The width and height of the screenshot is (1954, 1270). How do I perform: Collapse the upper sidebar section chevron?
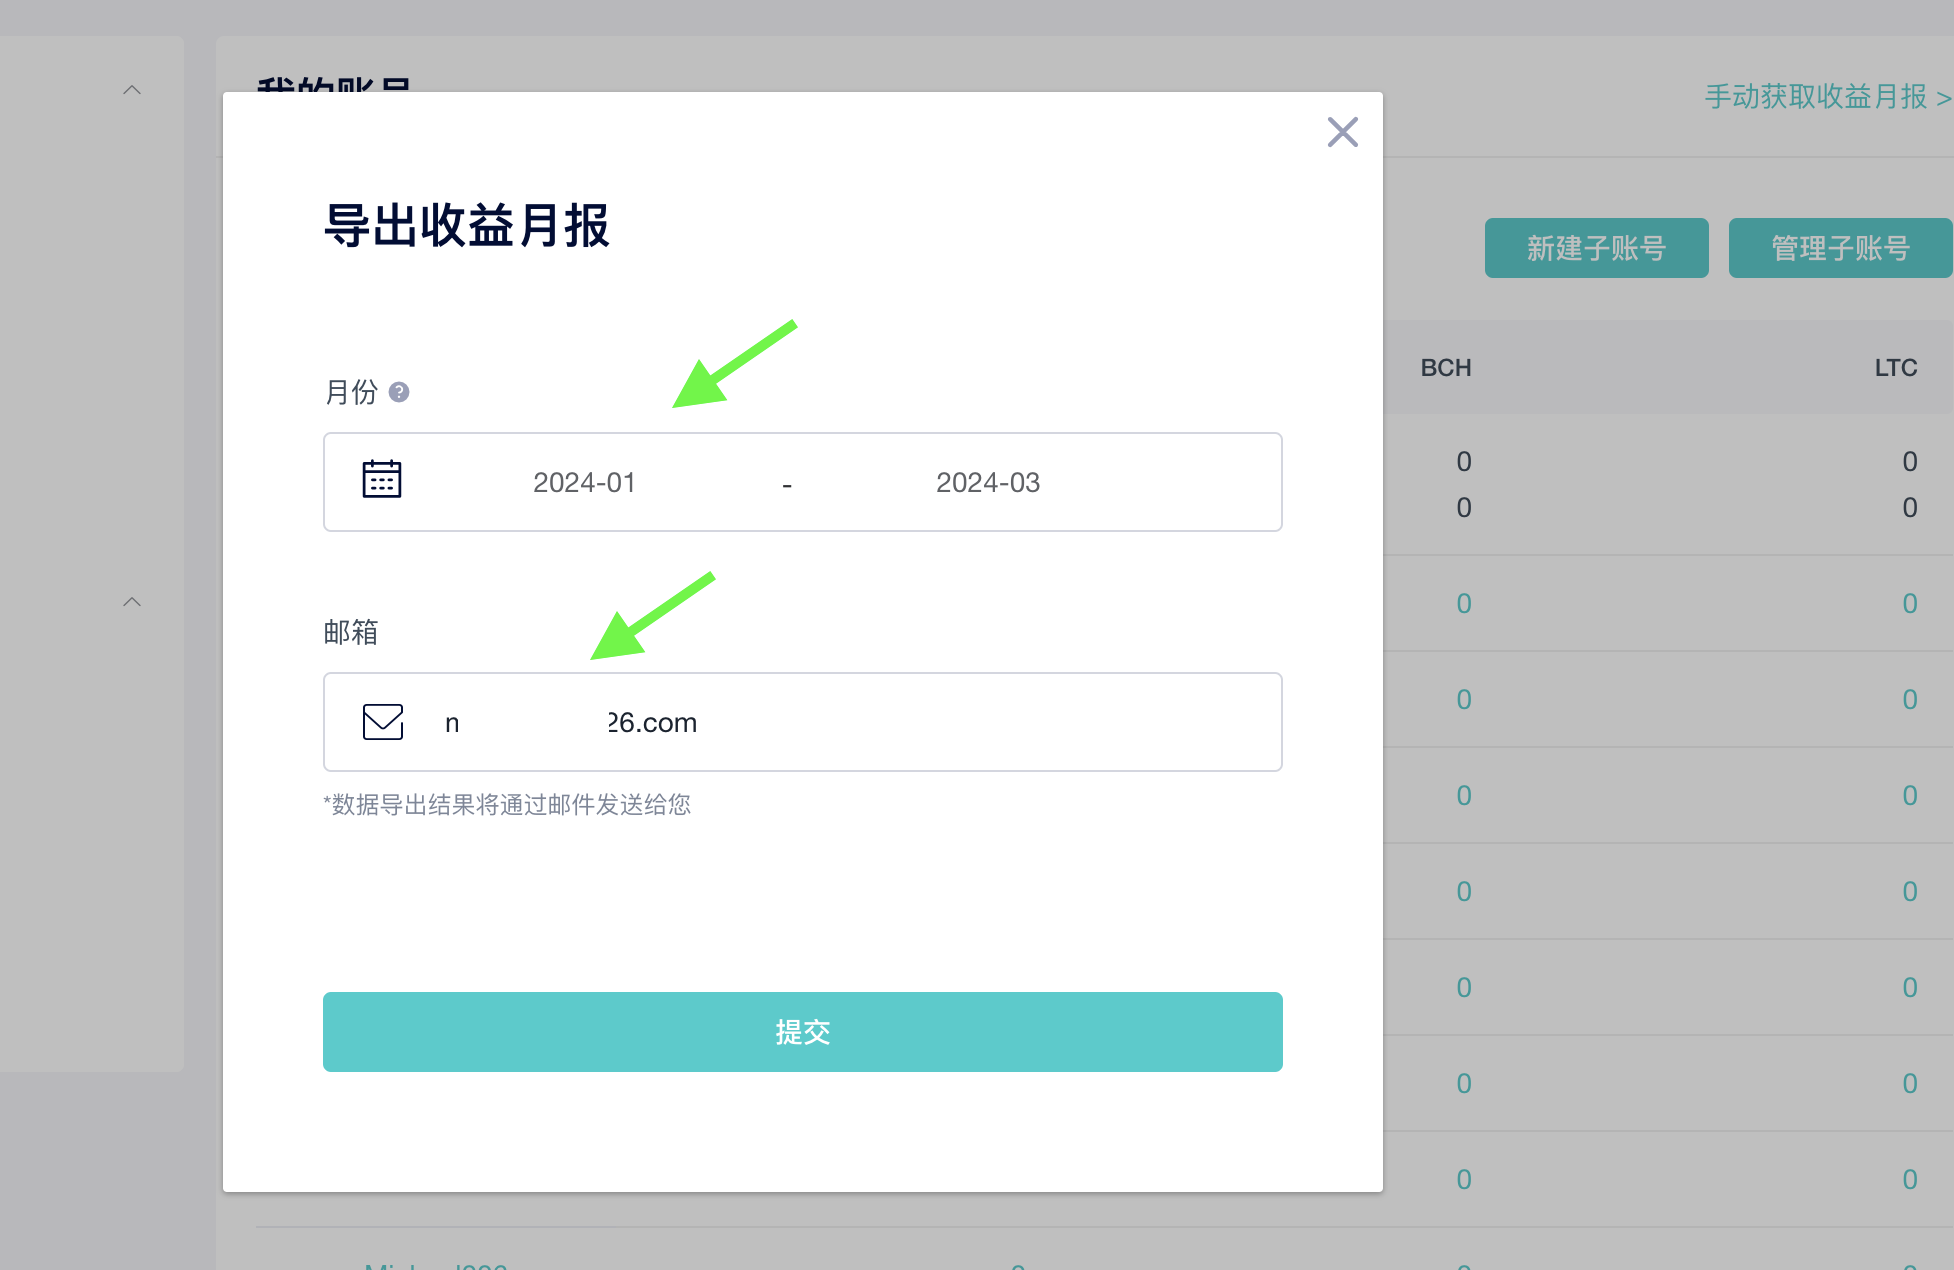tap(132, 90)
